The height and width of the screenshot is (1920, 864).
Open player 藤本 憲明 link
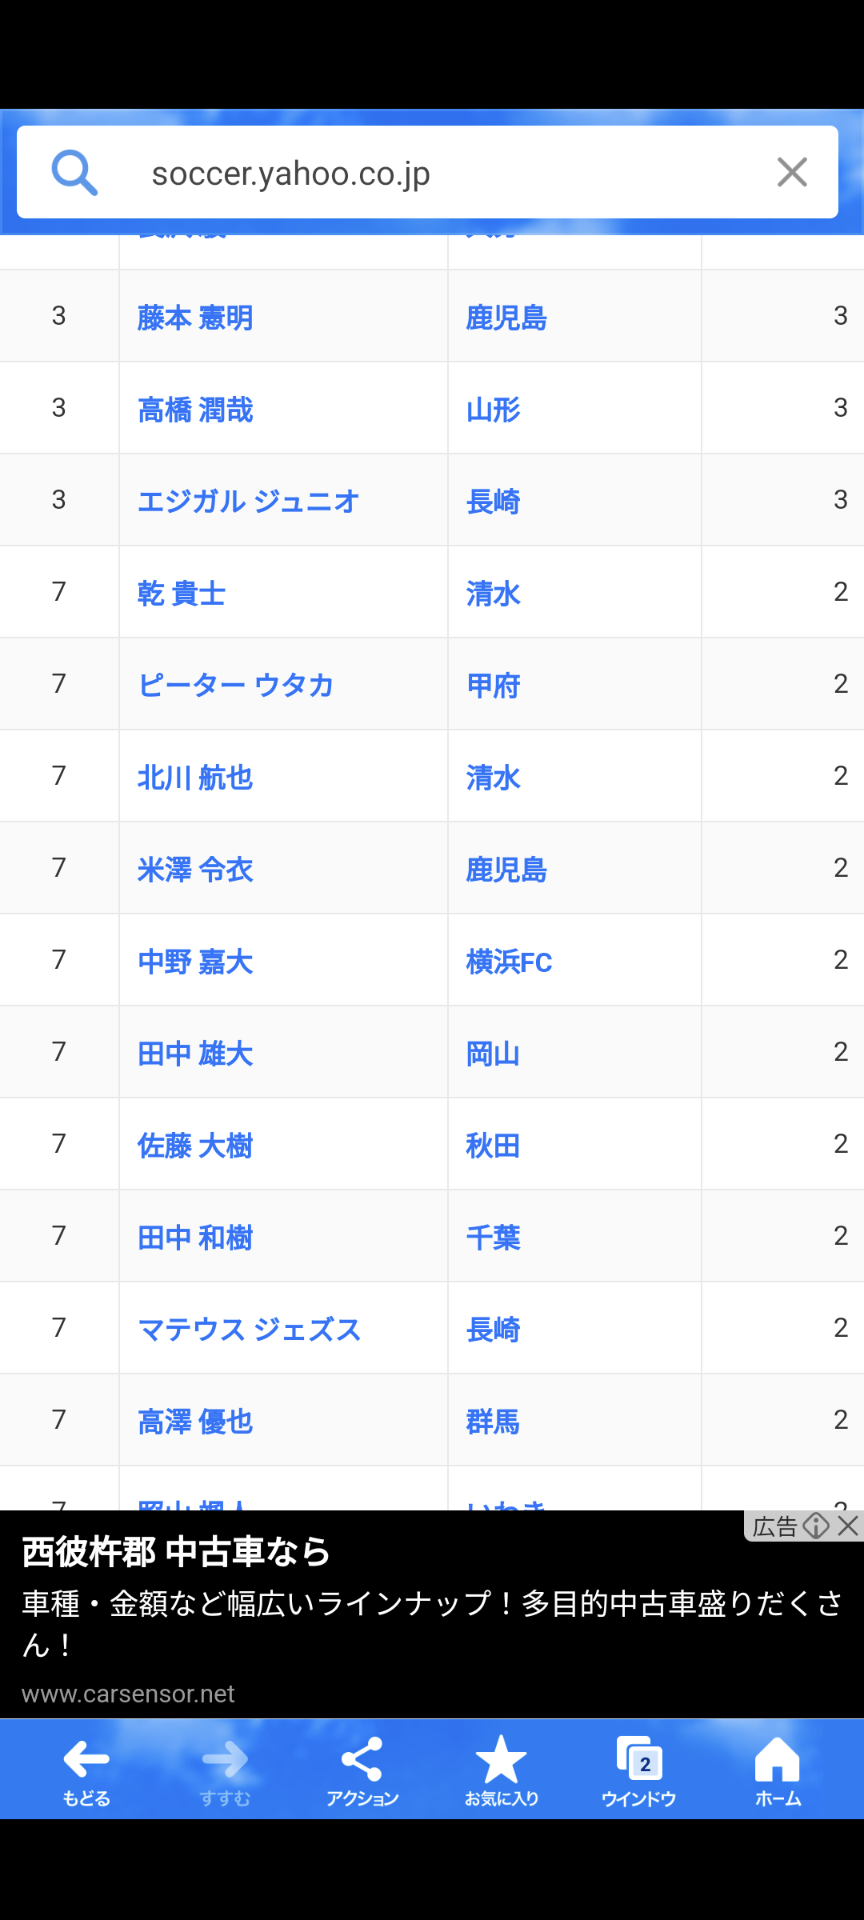[195, 317]
